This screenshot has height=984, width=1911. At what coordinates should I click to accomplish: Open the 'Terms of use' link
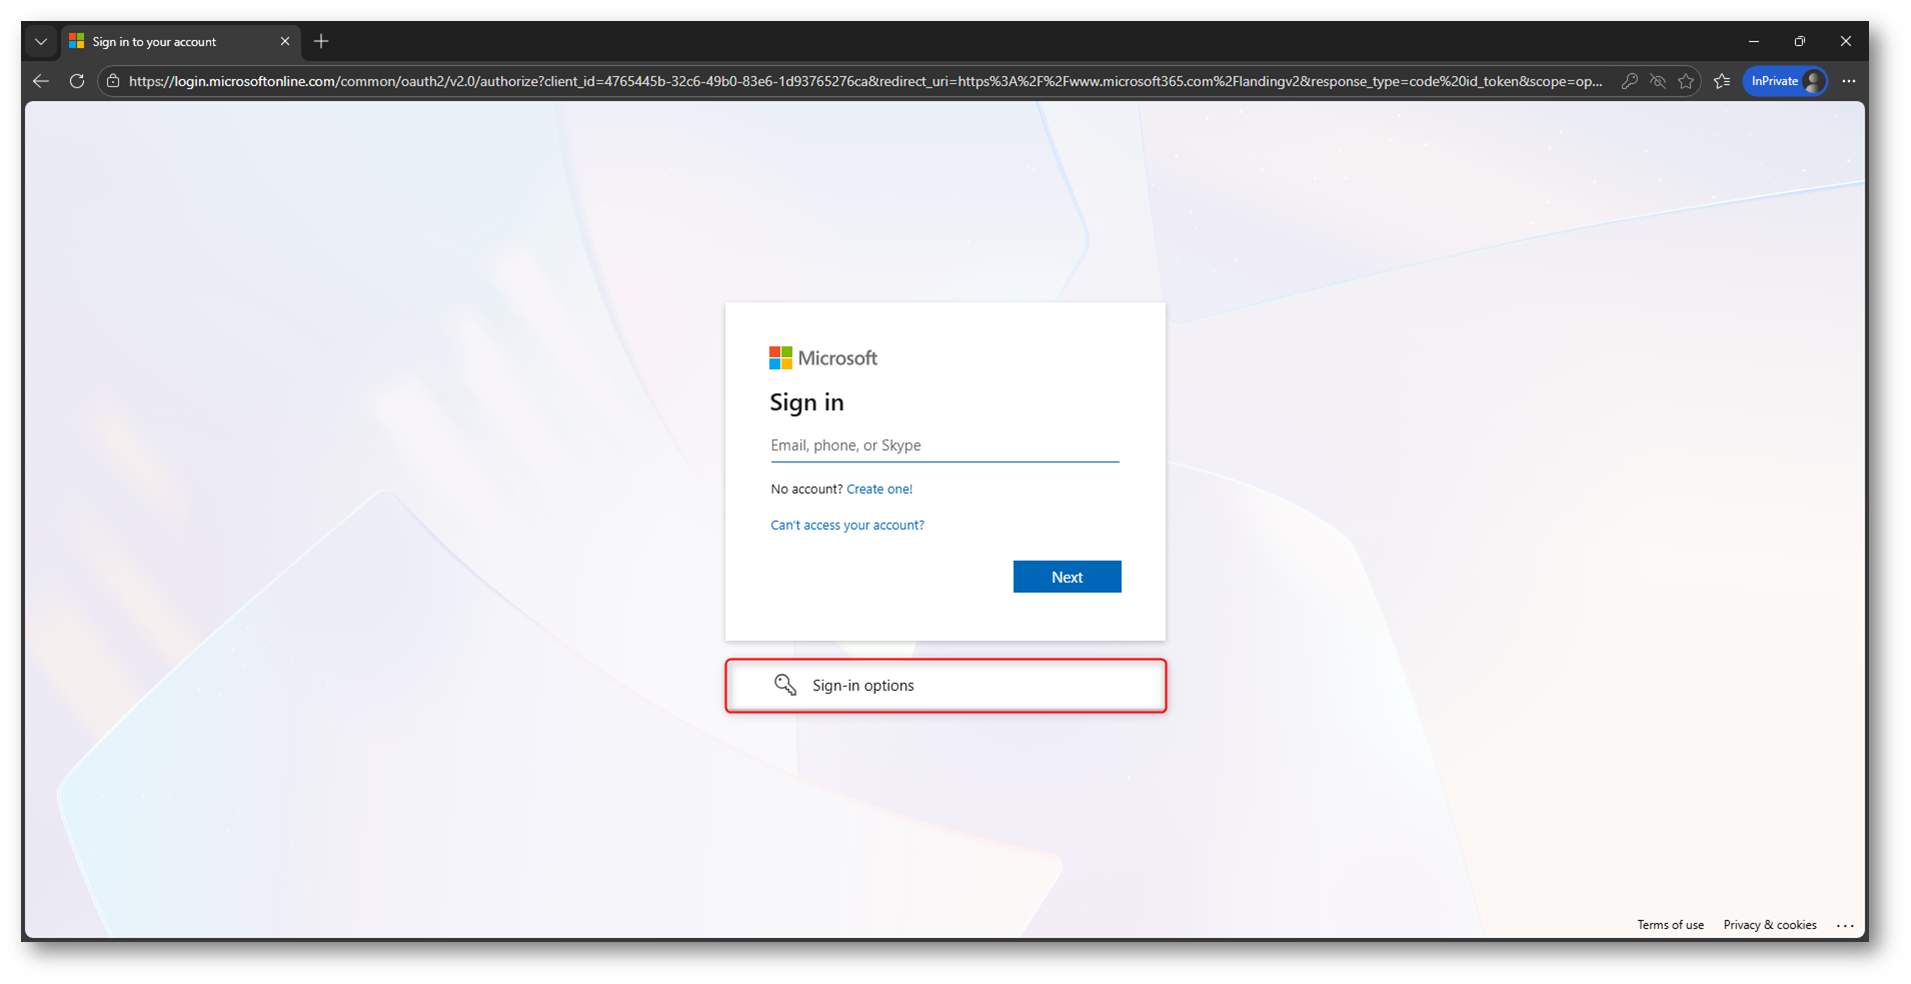pos(1670,925)
